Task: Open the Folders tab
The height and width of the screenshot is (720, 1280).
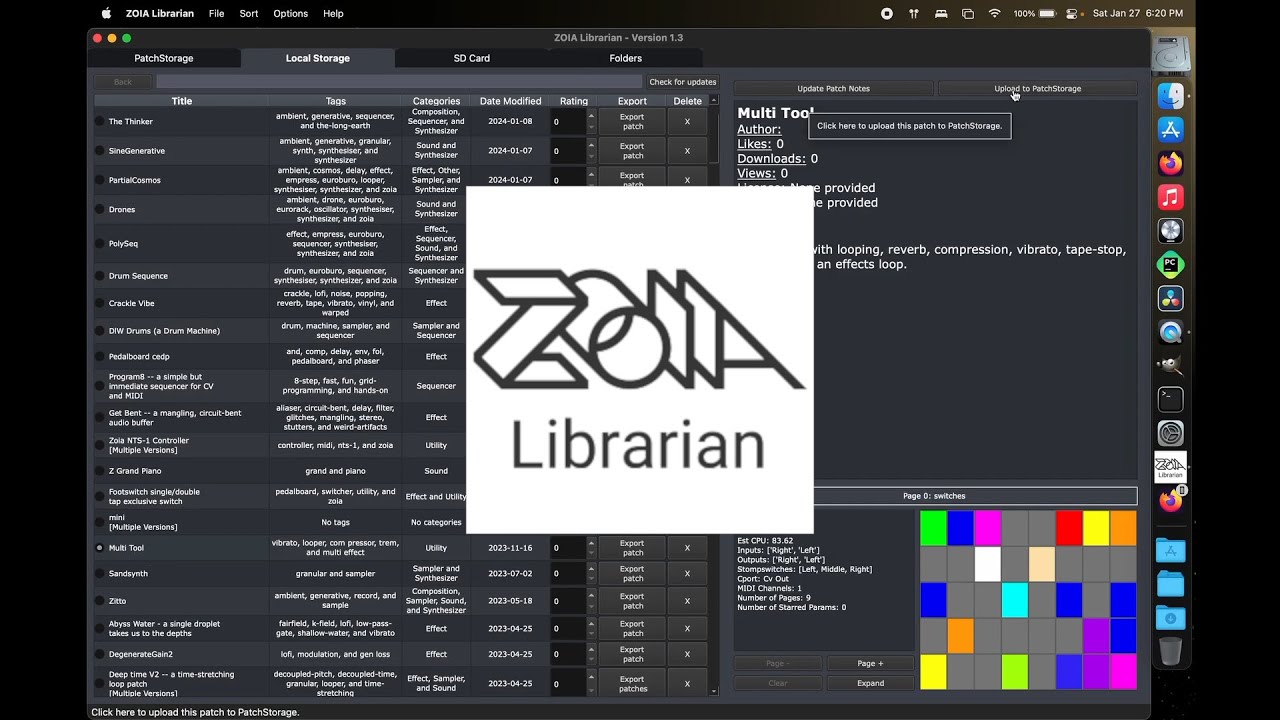Action: pos(626,58)
